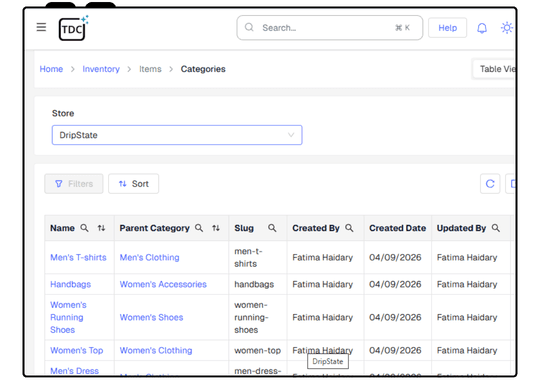
Task: Open the Men's T-shirts category
Action: click(78, 258)
